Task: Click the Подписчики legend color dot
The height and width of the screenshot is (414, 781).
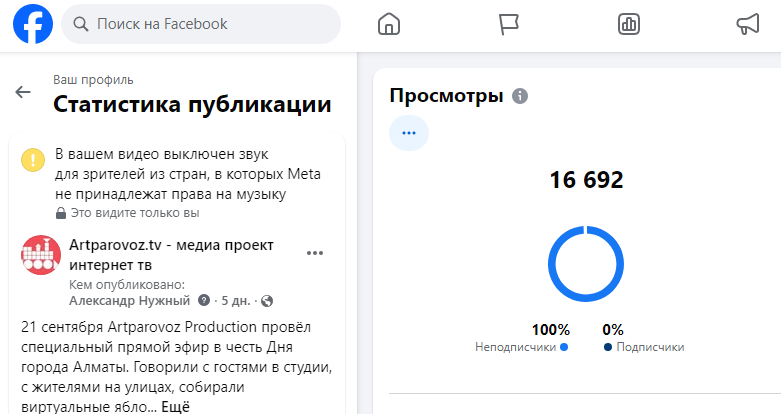Action: click(607, 347)
